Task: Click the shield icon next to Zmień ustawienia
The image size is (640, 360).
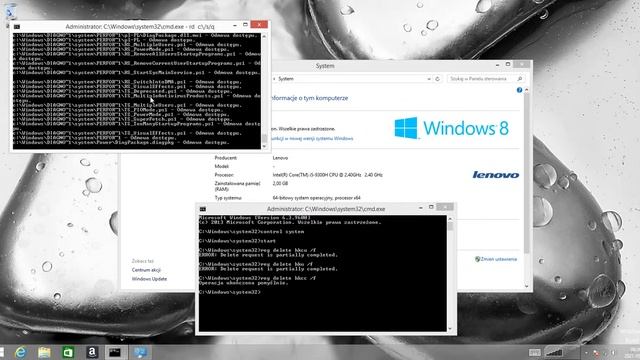Action: (x=477, y=259)
